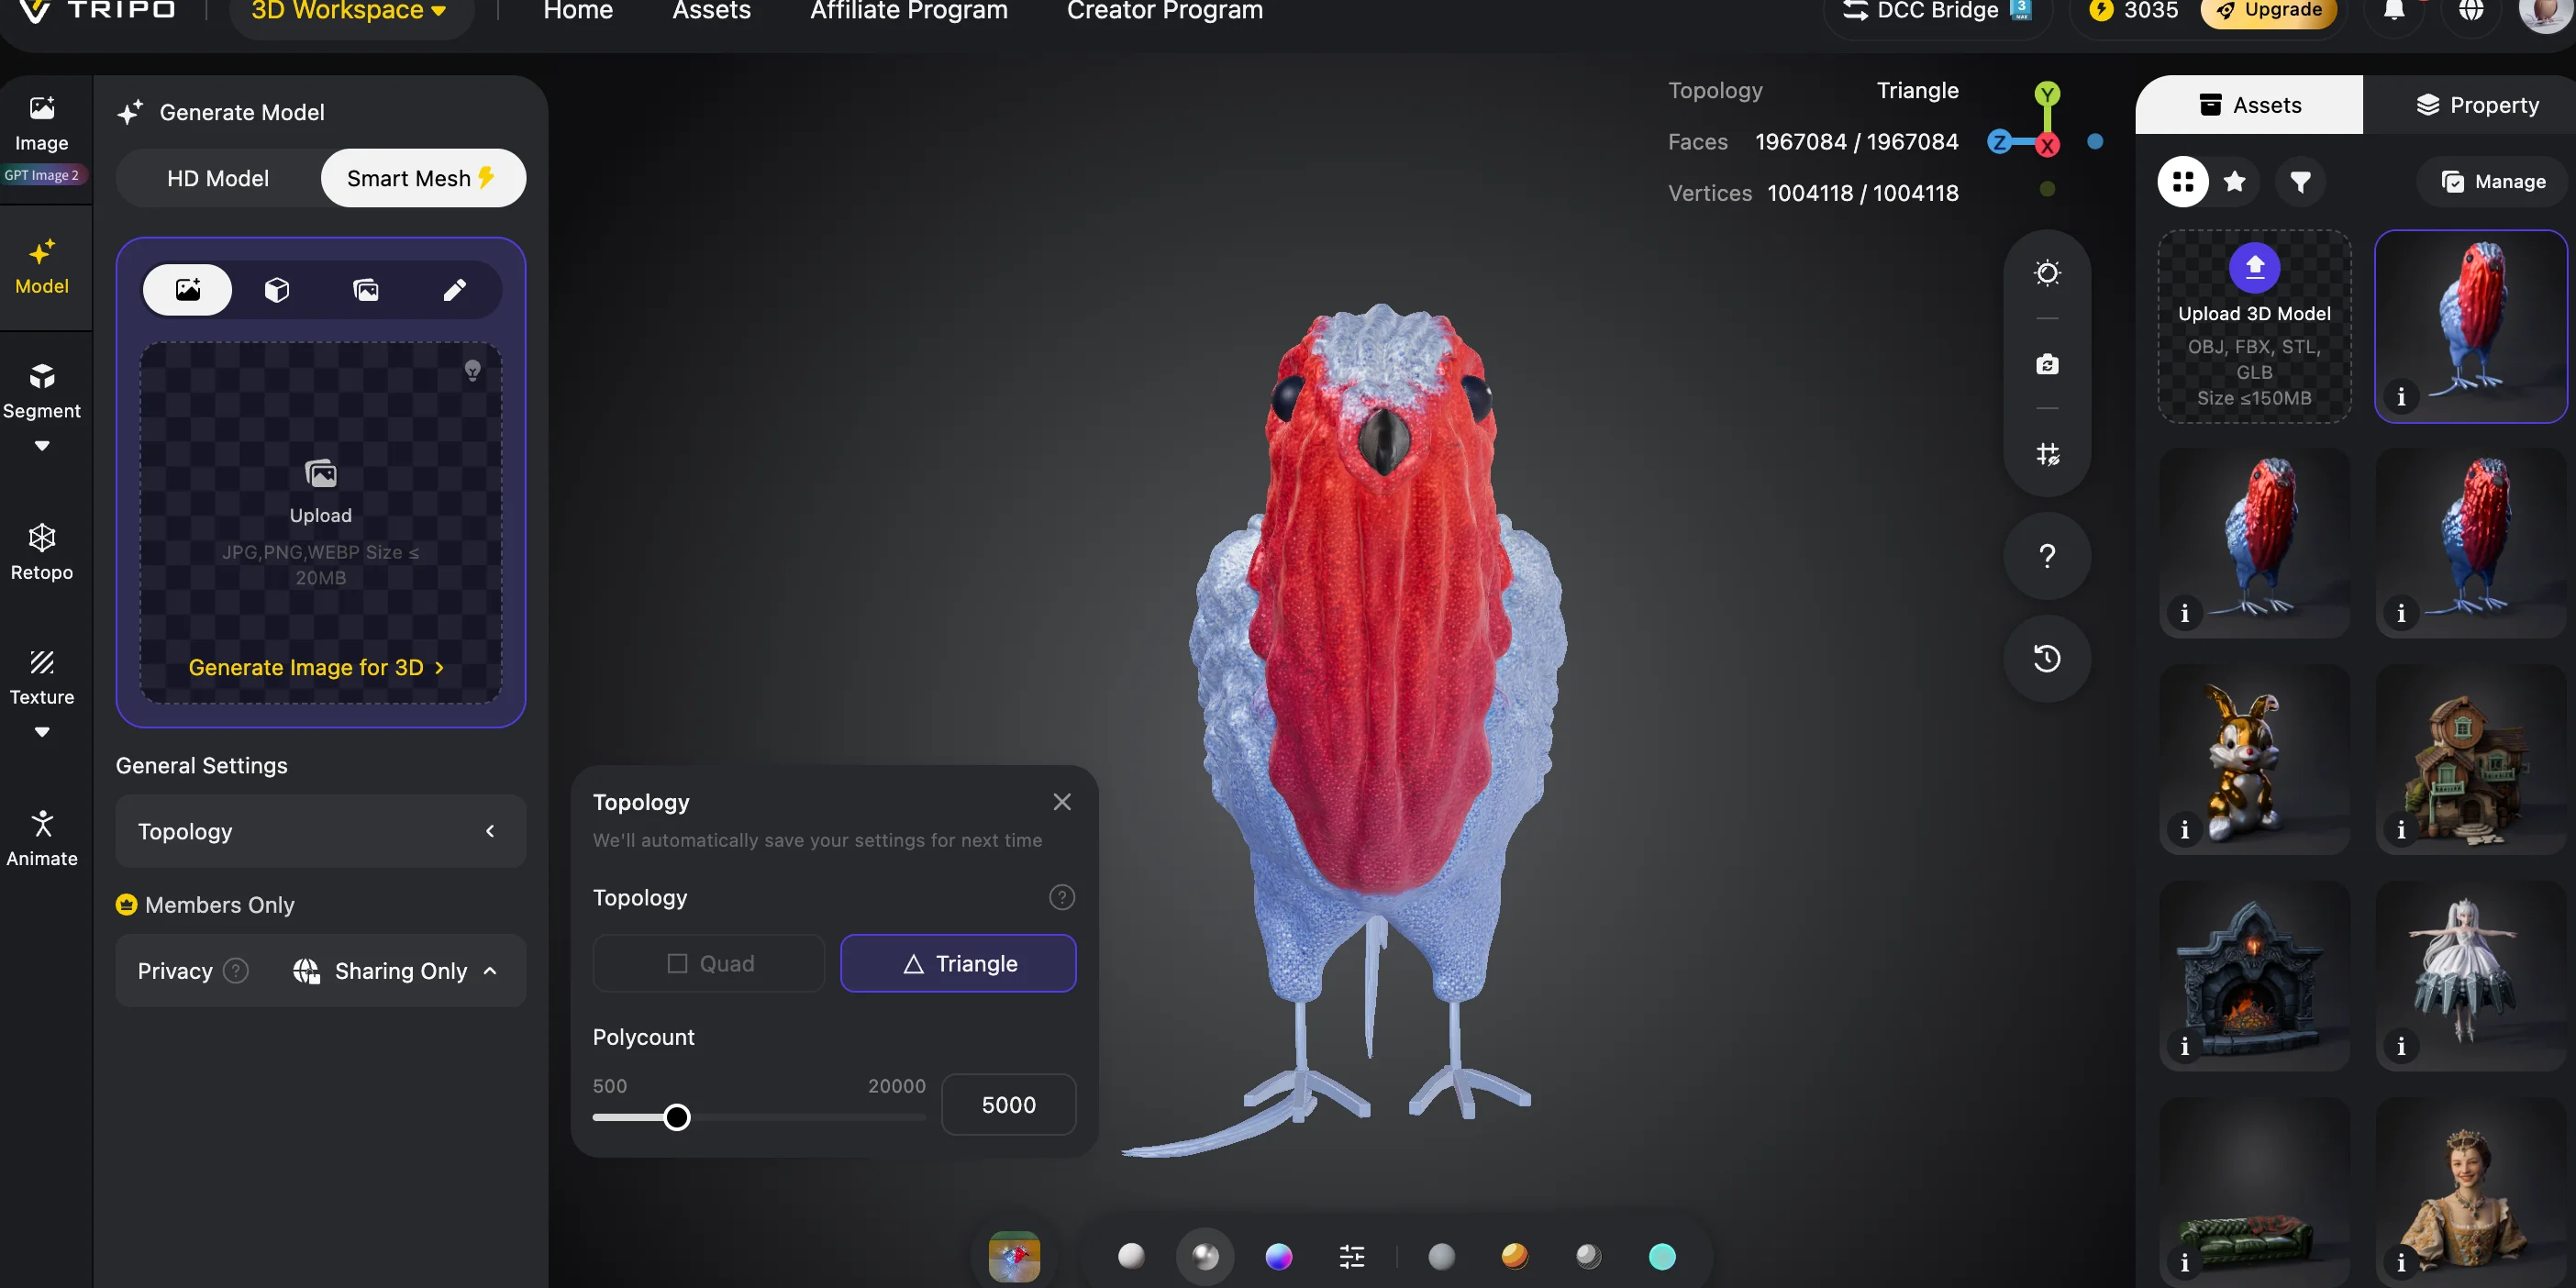Follow the Generate Image for 3D link
This screenshot has width=2576, height=1288.
pyautogui.click(x=316, y=668)
